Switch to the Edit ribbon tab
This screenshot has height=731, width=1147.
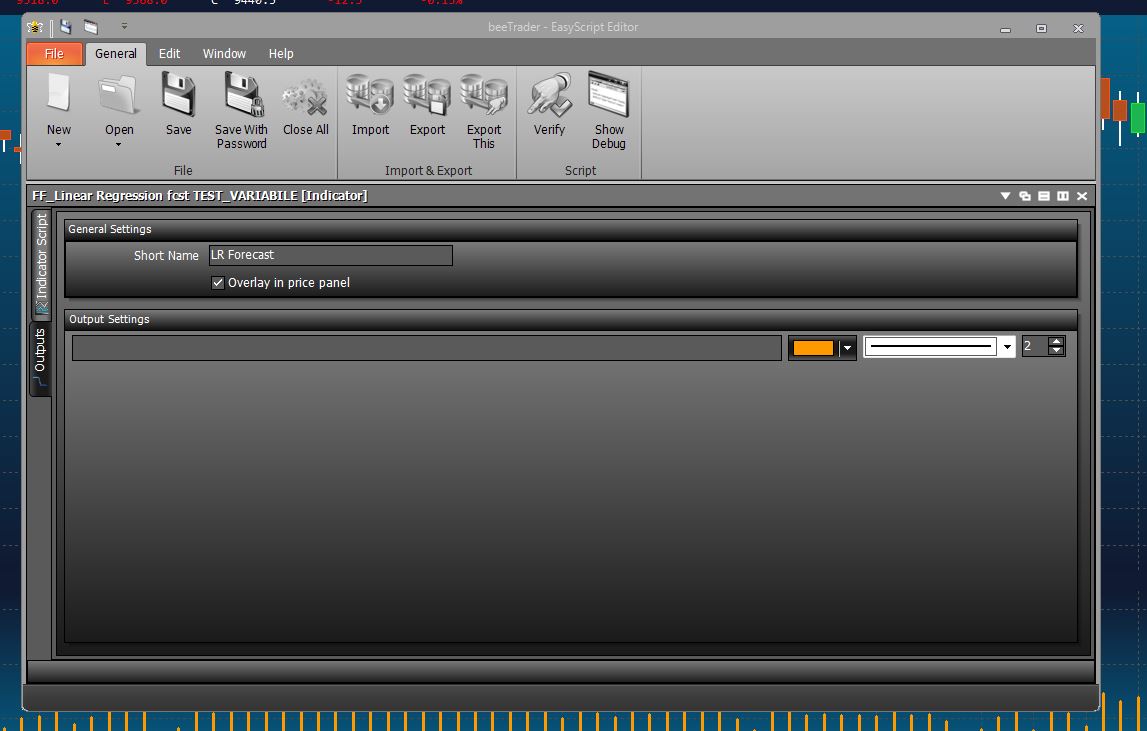pyautogui.click(x=169, y=53)
